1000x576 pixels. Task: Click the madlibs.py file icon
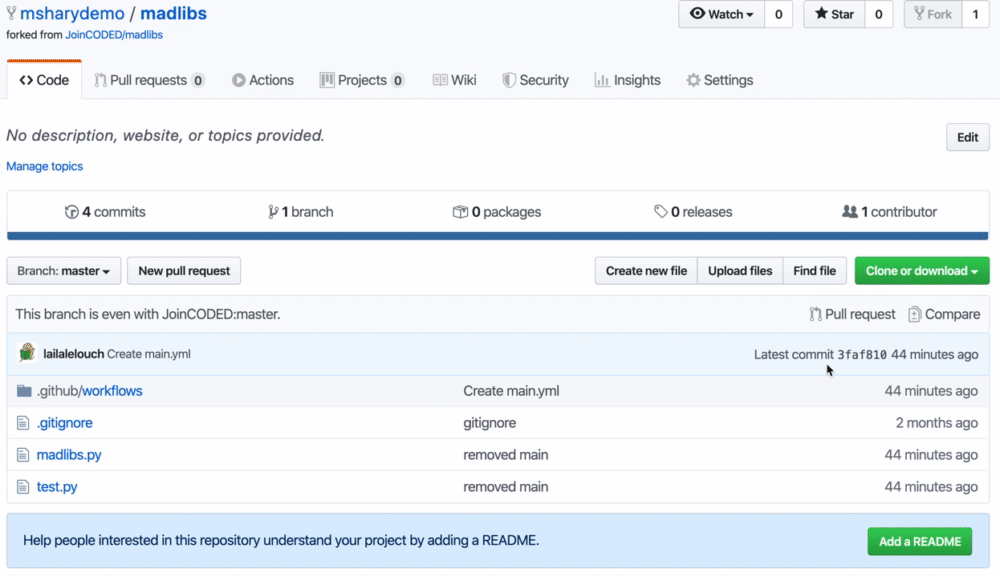tap(25, 455)
